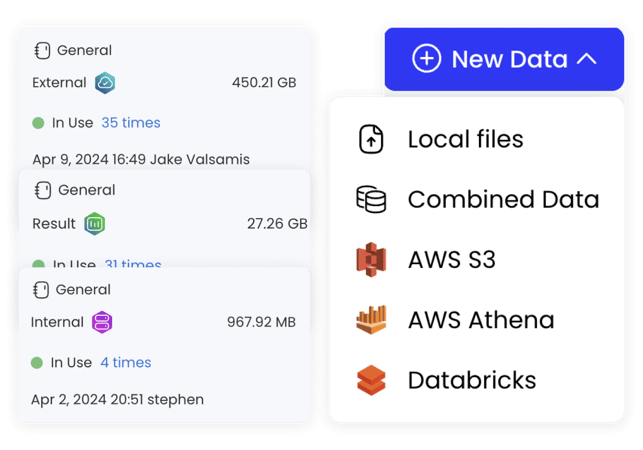The image size is (643, 450).
Task: Click the Databricks icon
Action: 371,381
